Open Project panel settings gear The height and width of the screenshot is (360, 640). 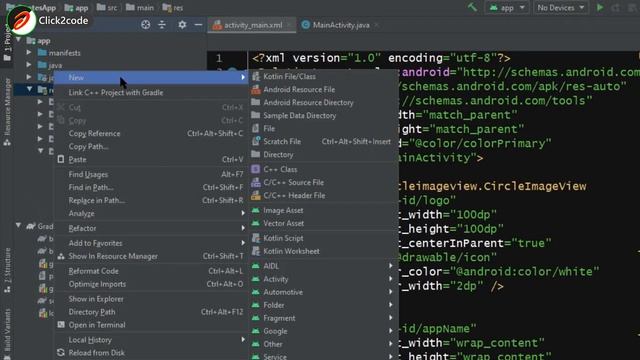point(182,25)
